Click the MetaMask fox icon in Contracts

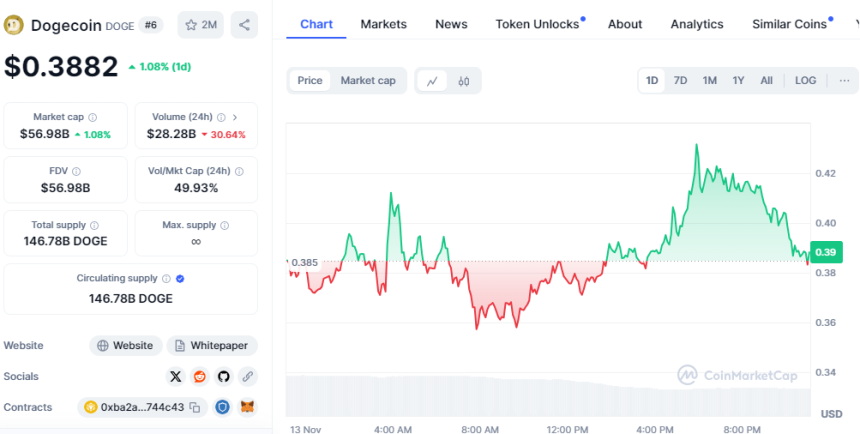[247, 407]
